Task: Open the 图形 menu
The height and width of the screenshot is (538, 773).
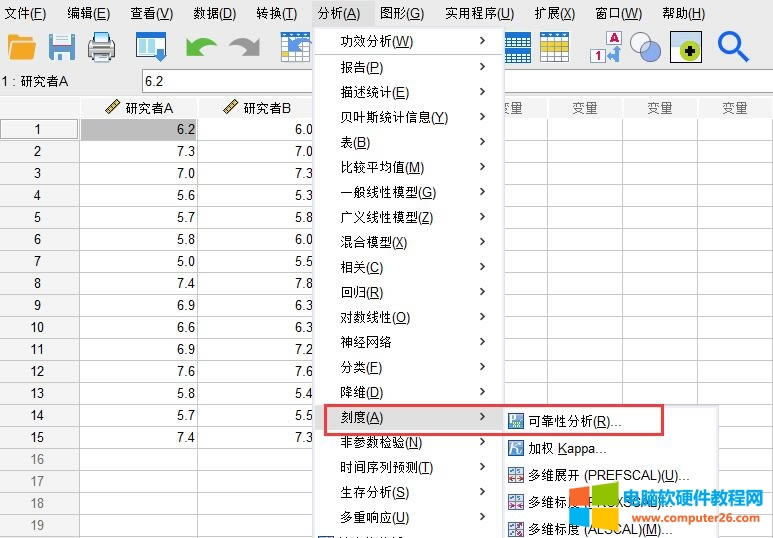Action: (x=402, y=13)
